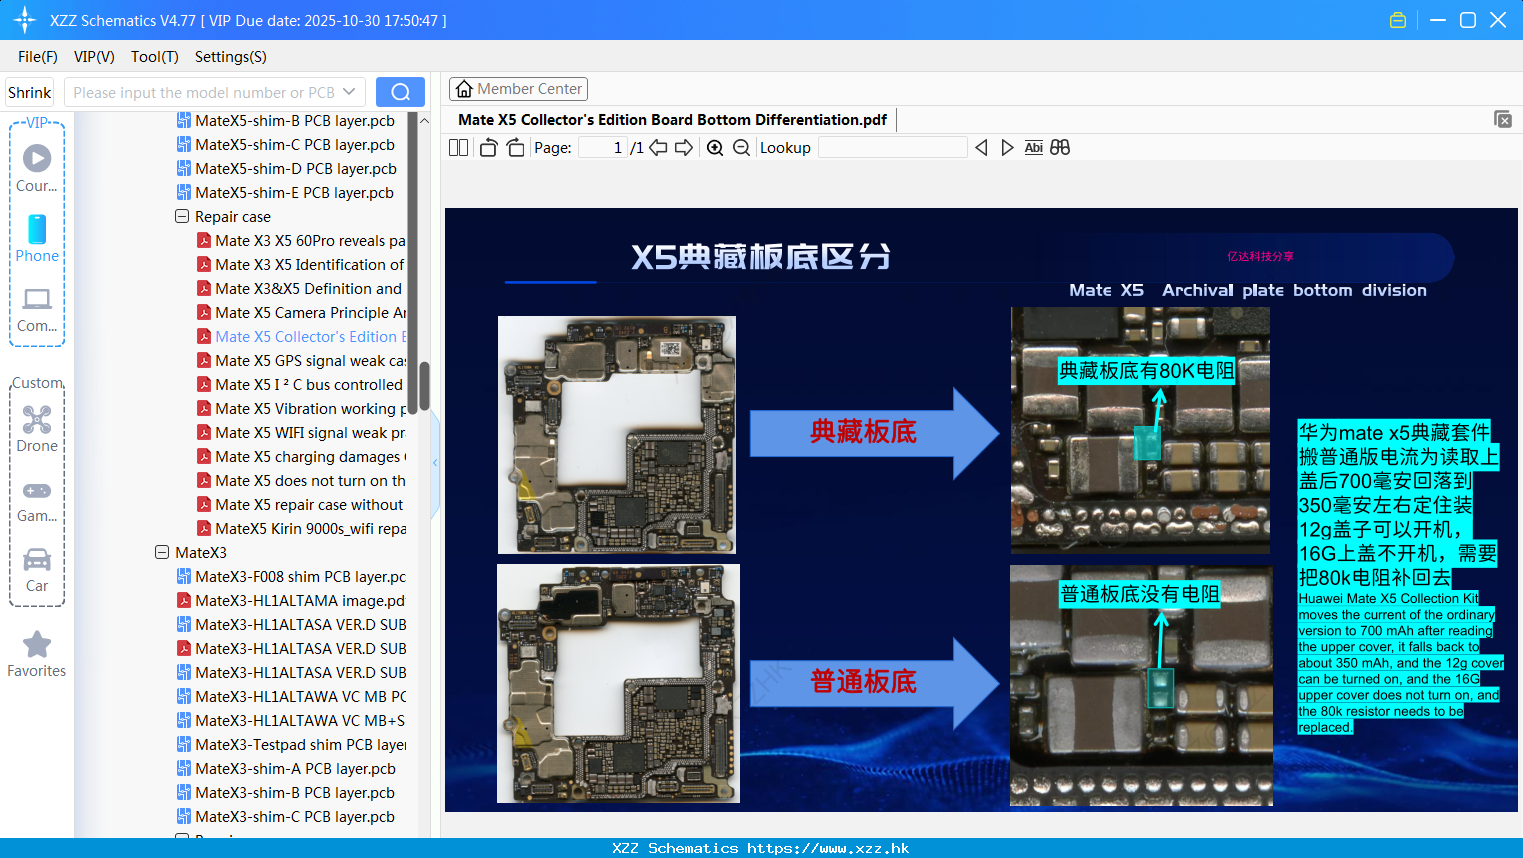Find next lookup result triangle
This screenshot has height=858, width=1523.
click(x=1007, y=147)
